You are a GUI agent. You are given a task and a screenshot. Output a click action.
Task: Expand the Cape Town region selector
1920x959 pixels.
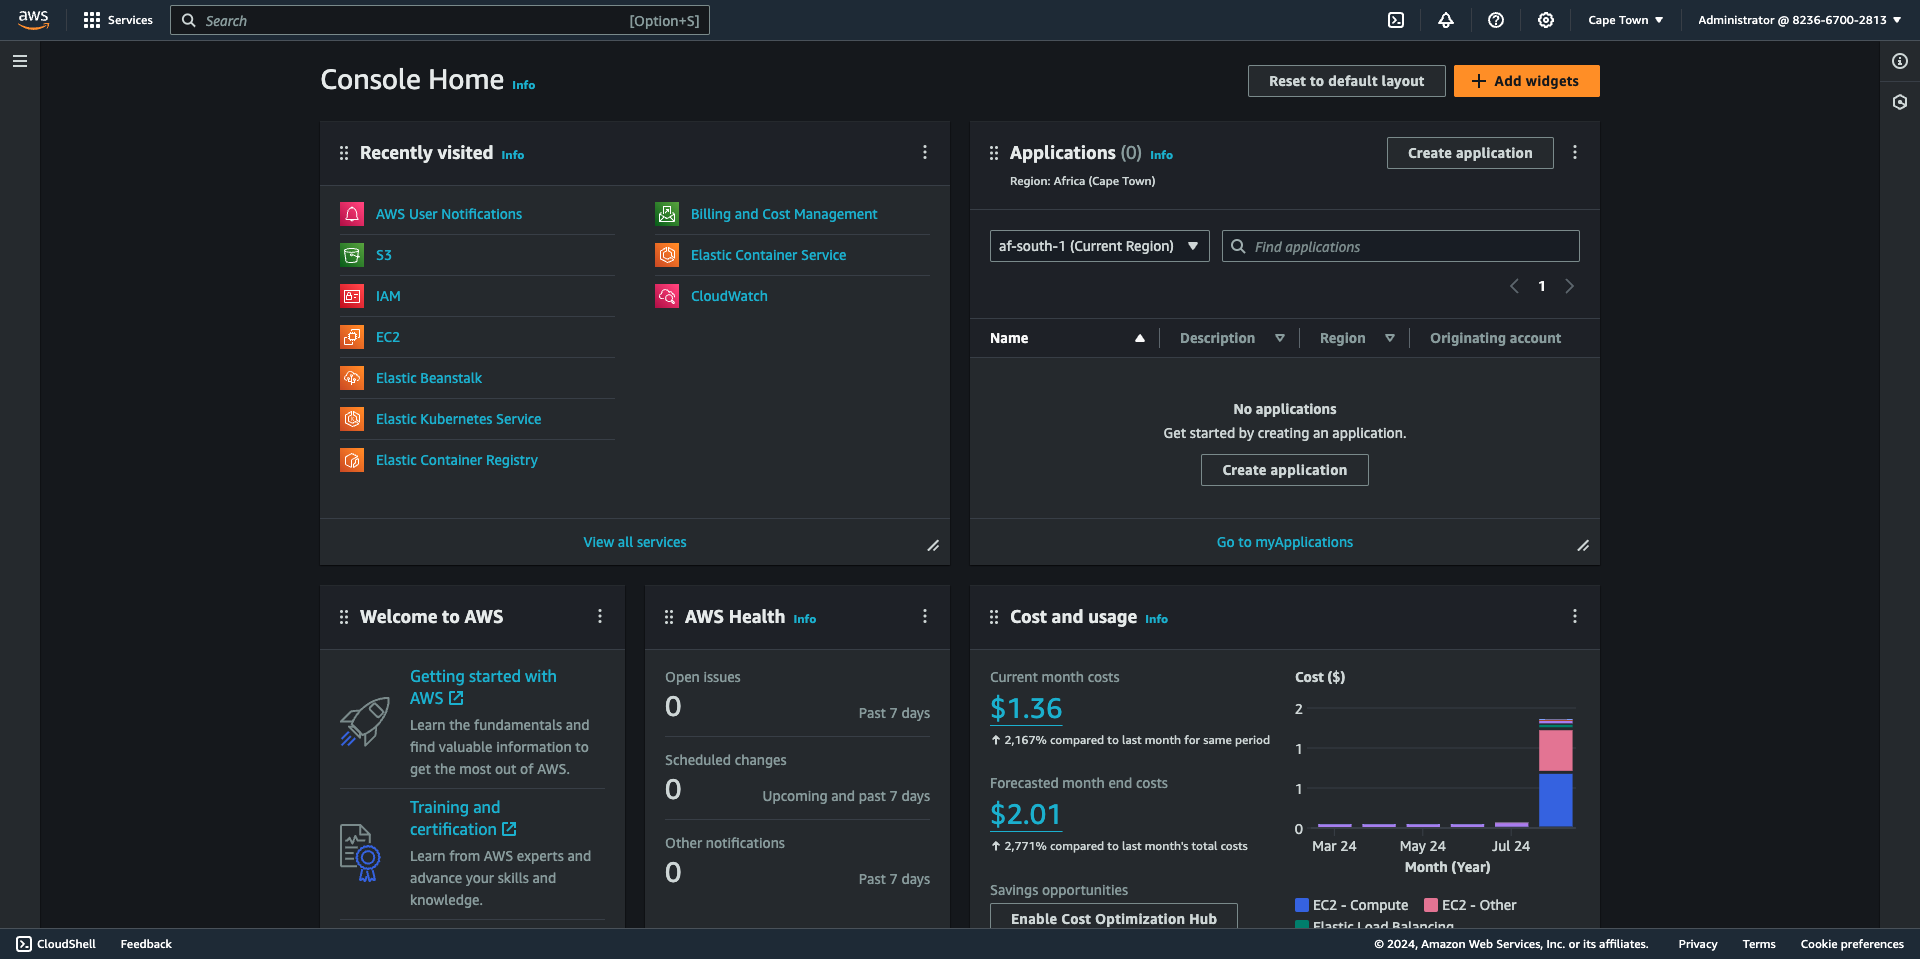coord(1626,20)
